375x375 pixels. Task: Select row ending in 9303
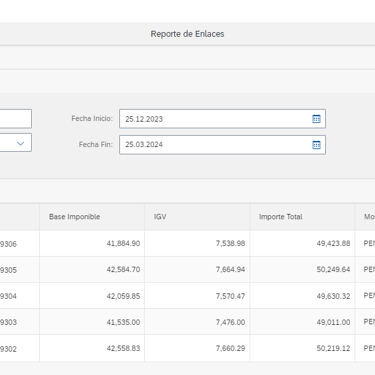pos(187,322)
